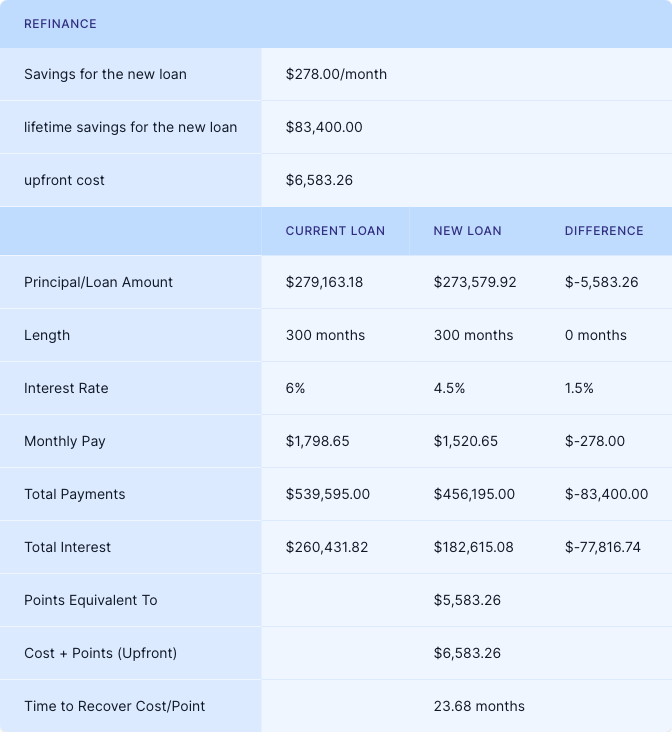Screen dimensions: 672x732
Task: Select the 4.5% new loan rate
Action: point(449,388)
